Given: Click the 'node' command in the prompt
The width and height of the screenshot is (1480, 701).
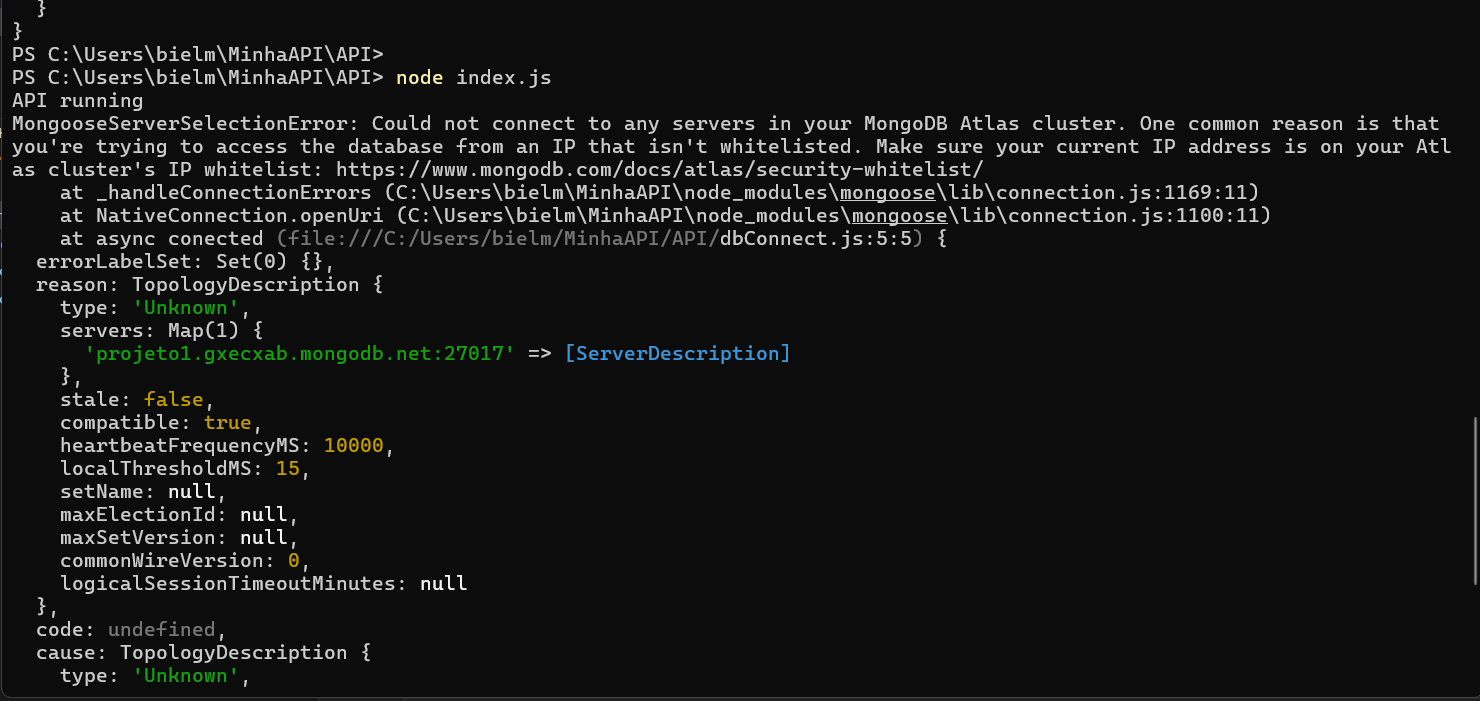Looking at the screenshot, I should point(420,78).
